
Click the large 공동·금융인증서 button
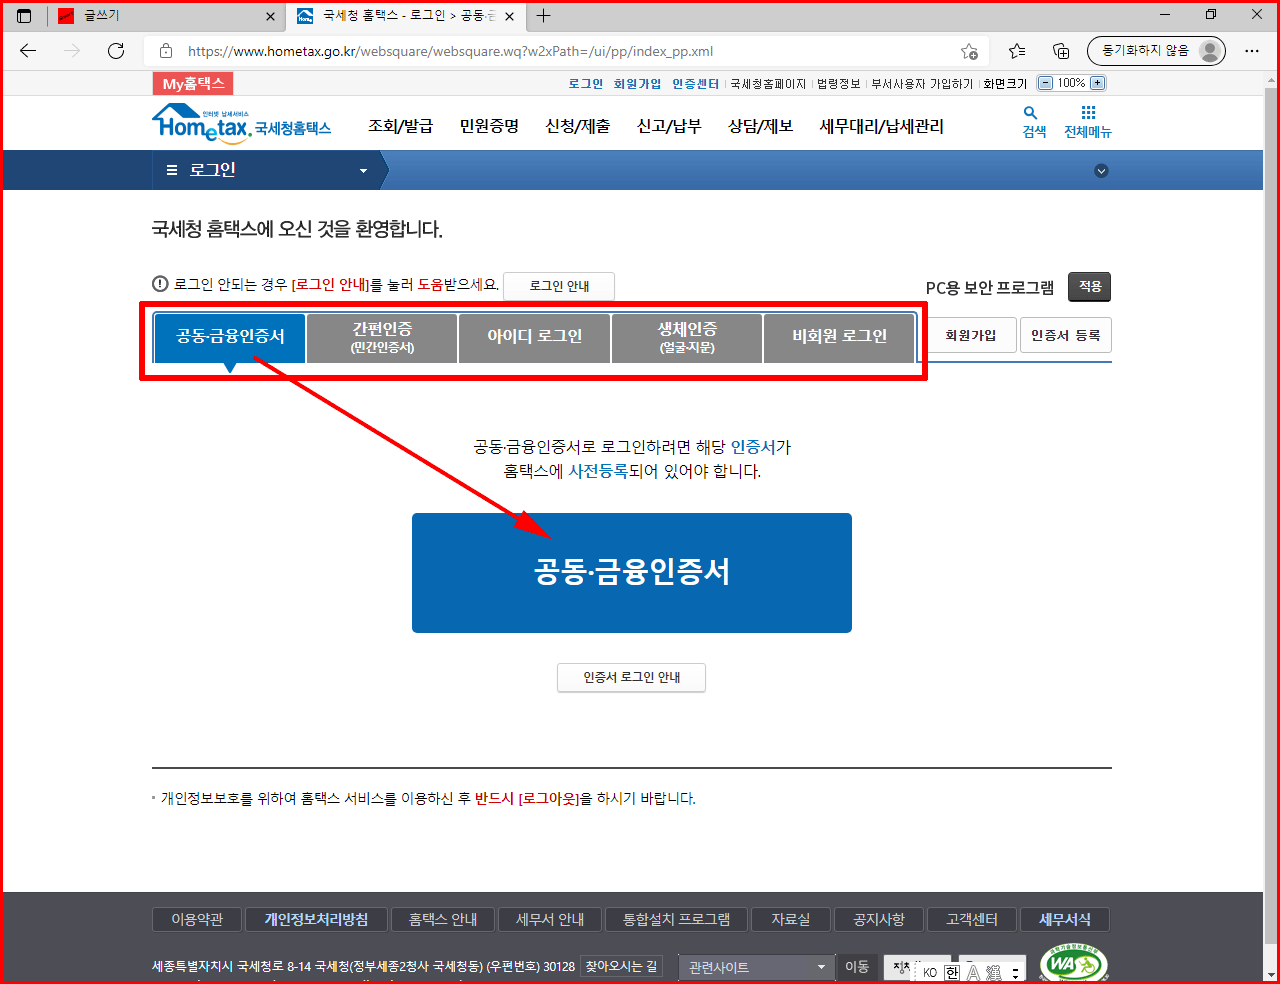pos(632,573)
